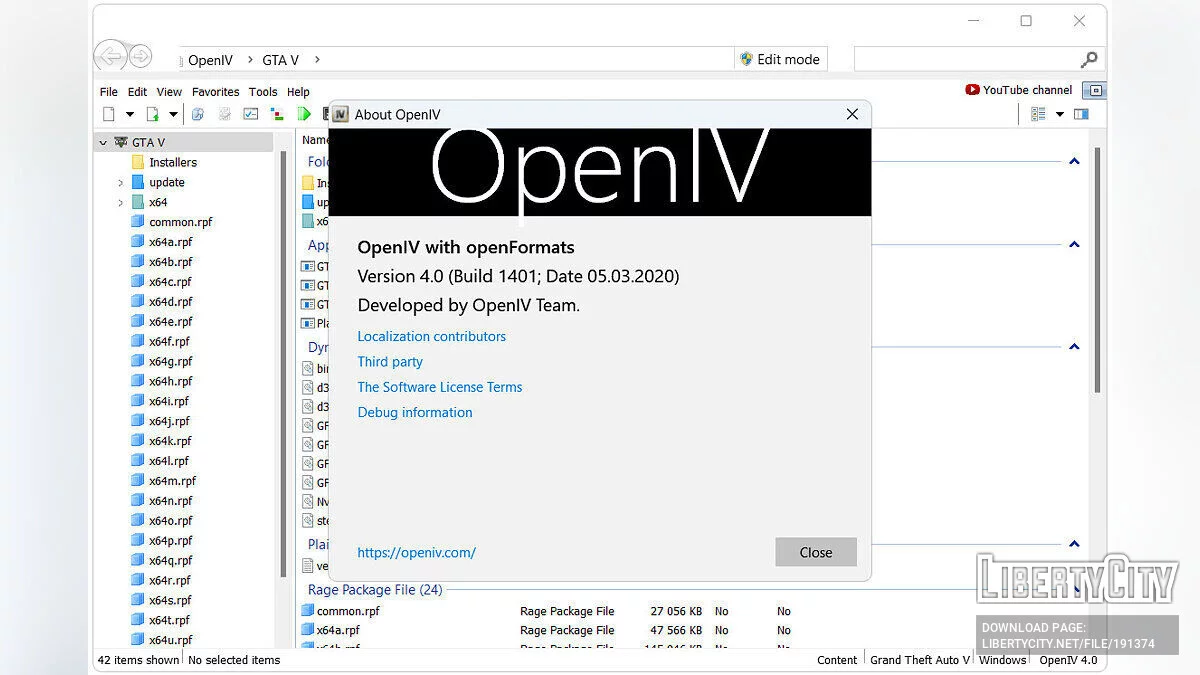Click the checklist select toolbar icon
Viewport: 1200px width, 675px height.
click(x=251, y=114)
